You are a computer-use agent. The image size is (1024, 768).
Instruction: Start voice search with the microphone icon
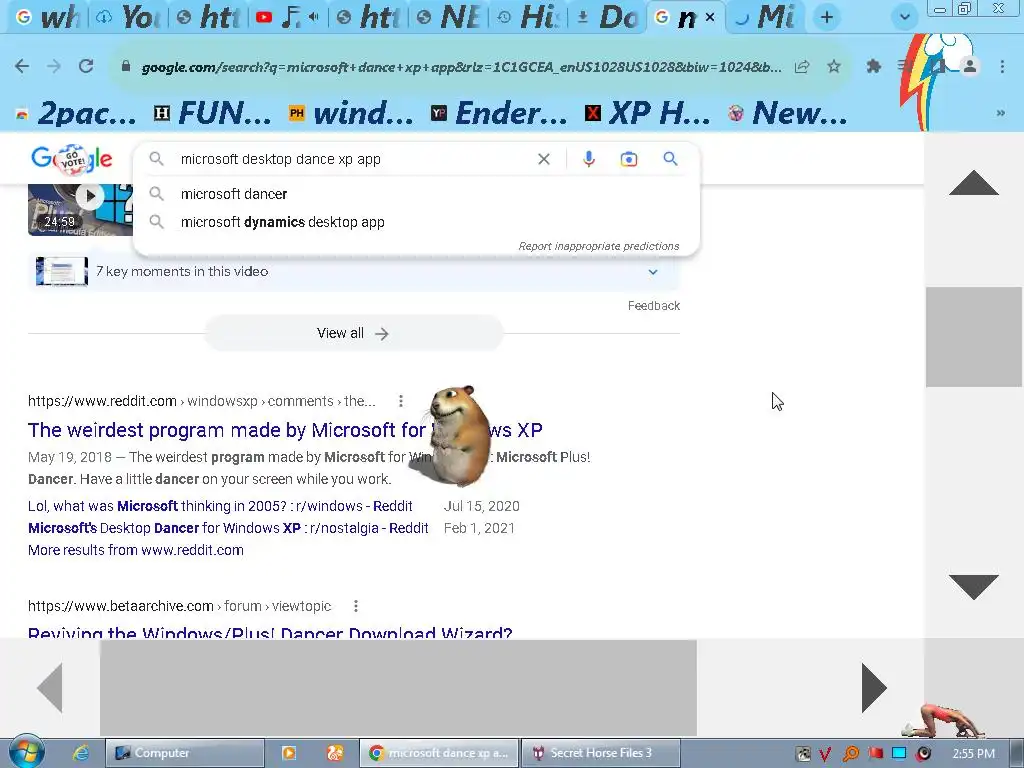coord(588,159)
